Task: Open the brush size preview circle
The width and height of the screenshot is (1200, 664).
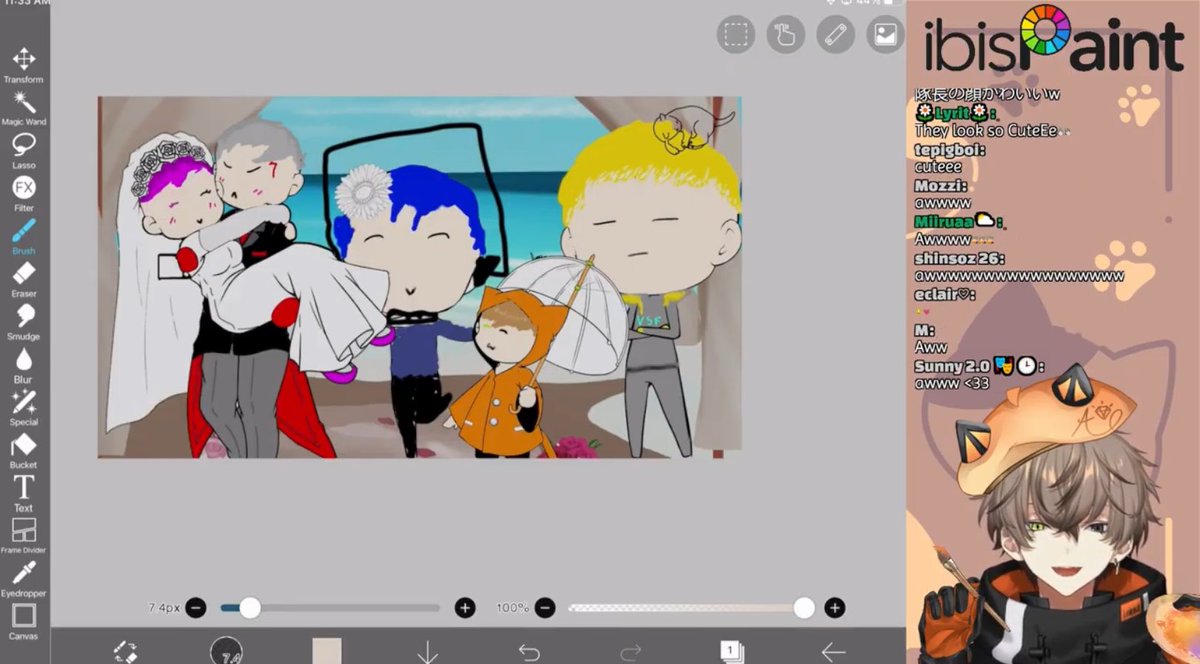Action: pos(227,652)
